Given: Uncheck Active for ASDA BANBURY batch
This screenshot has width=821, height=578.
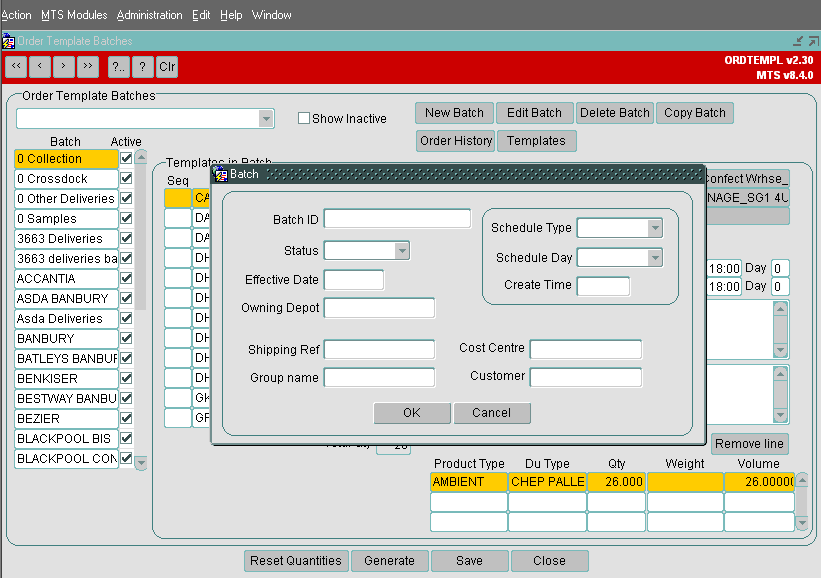Looking at the screenshot, I should pos(126,298).
